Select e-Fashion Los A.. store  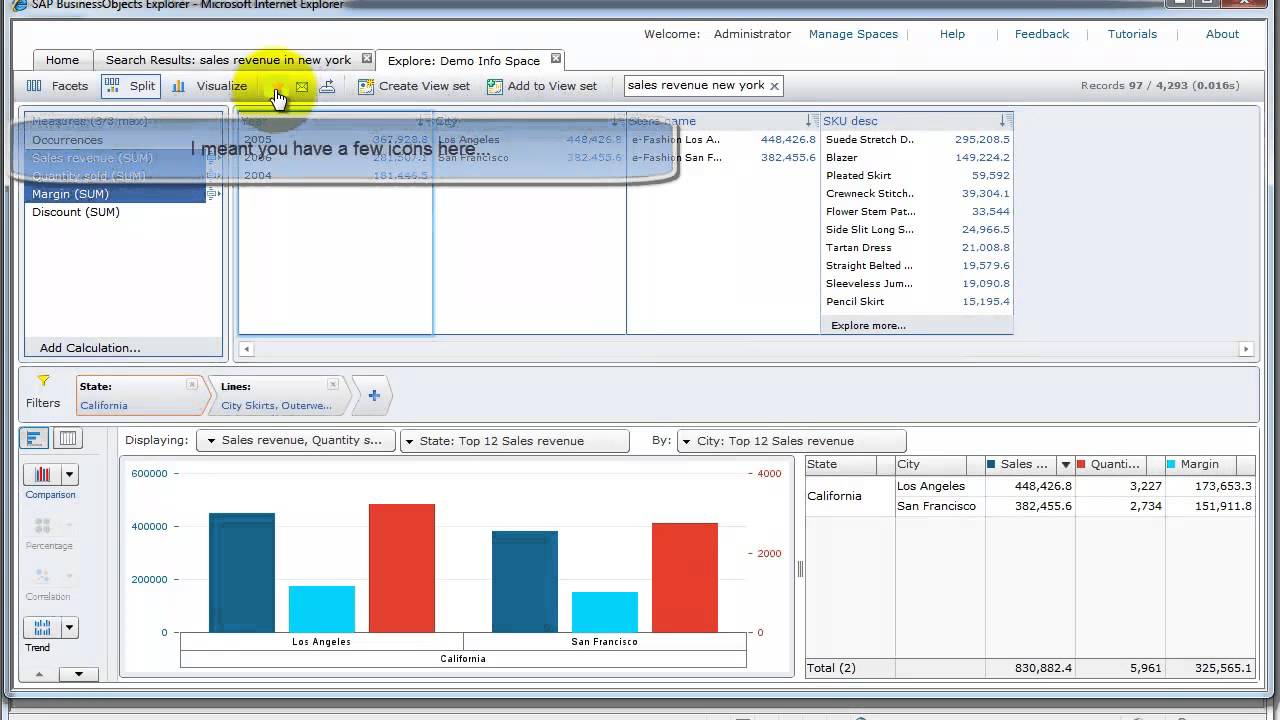pos(722,140)
